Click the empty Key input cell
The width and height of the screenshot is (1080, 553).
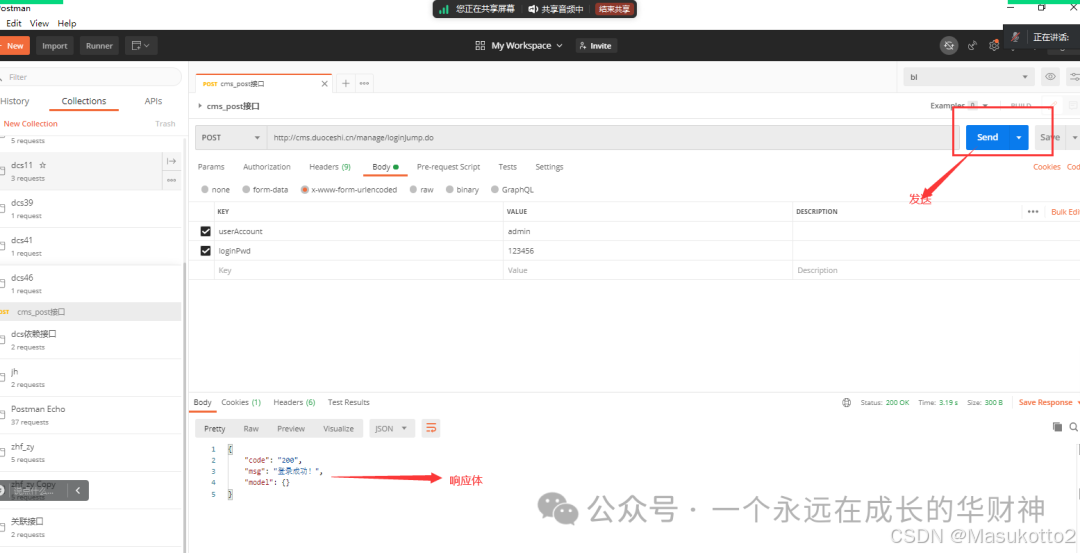point(358,271)
